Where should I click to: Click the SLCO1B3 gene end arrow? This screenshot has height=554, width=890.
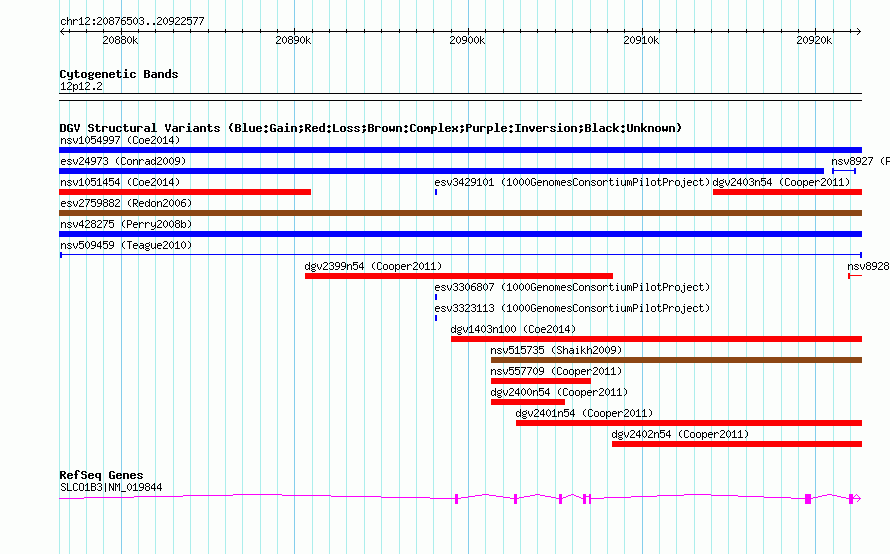[x=857, y=499]
